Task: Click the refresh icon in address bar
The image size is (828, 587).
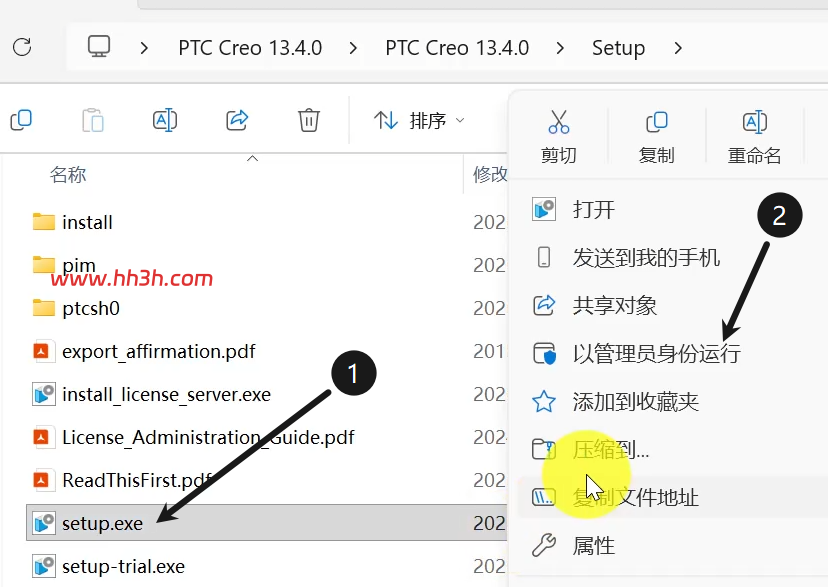Action: (x=22, y=47)
